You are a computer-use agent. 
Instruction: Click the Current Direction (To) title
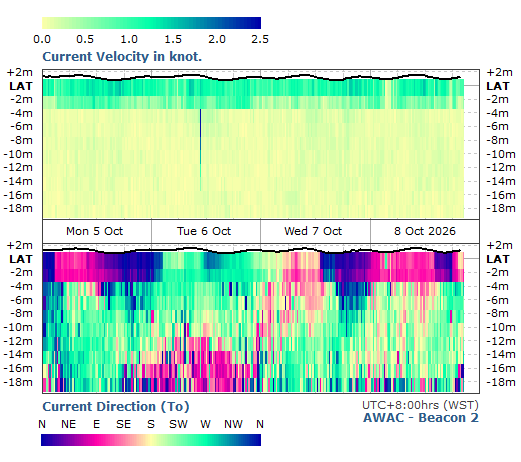click(116, 407)
